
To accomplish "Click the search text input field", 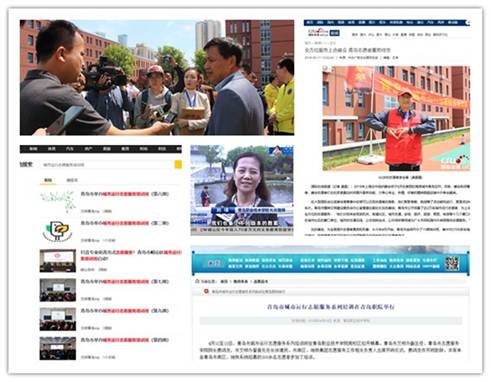I will [107, 165].
